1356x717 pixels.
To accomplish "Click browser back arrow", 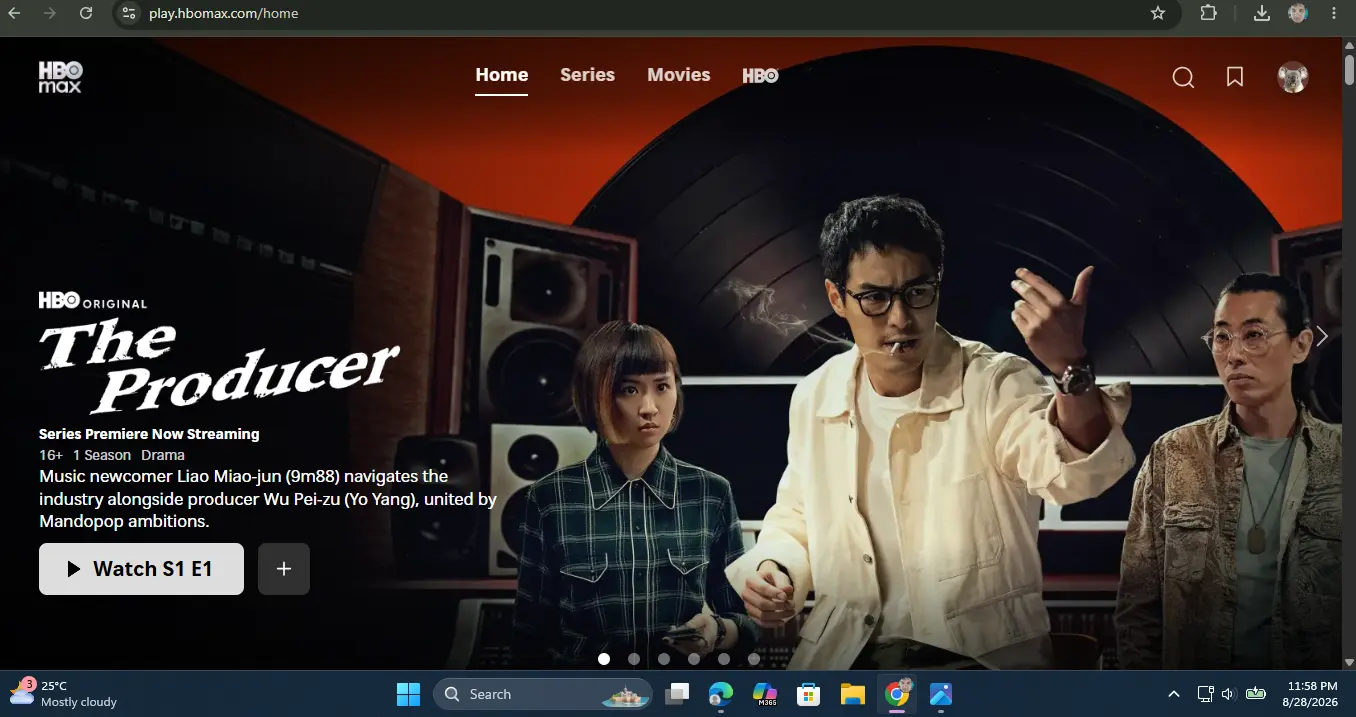I will pos(14,13).
